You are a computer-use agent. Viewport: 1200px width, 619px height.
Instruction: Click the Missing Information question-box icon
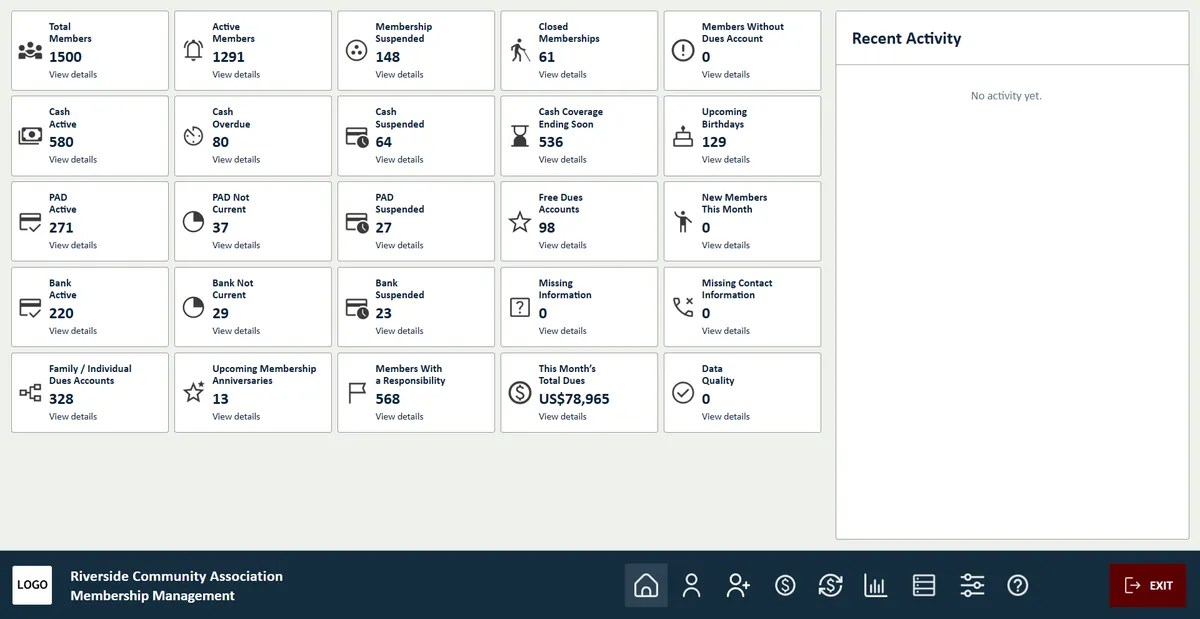click(x=519, y=308)
